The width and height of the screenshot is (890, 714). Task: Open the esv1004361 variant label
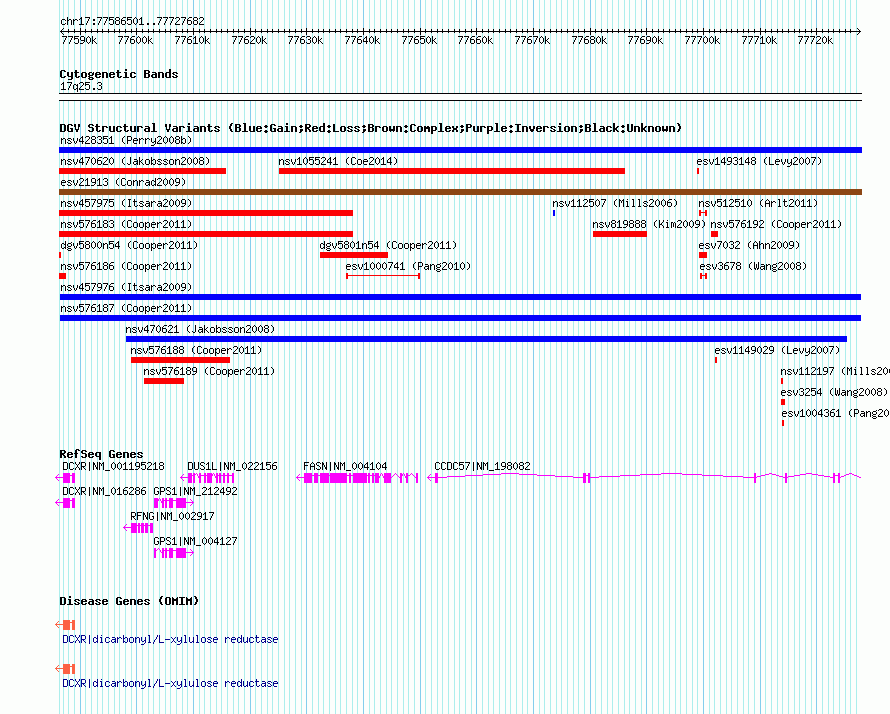(x=836, y=413)
